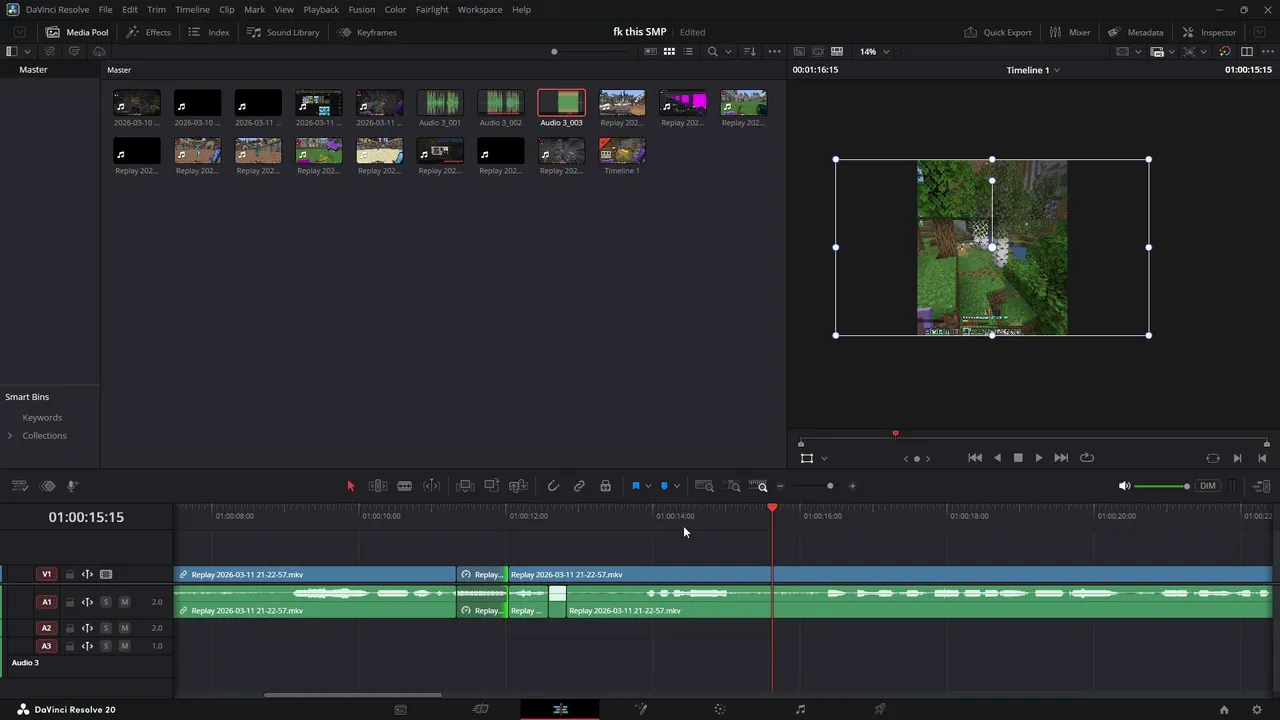
Task: Toggle Auto Track Selector on V1
Action: point(87,574)
